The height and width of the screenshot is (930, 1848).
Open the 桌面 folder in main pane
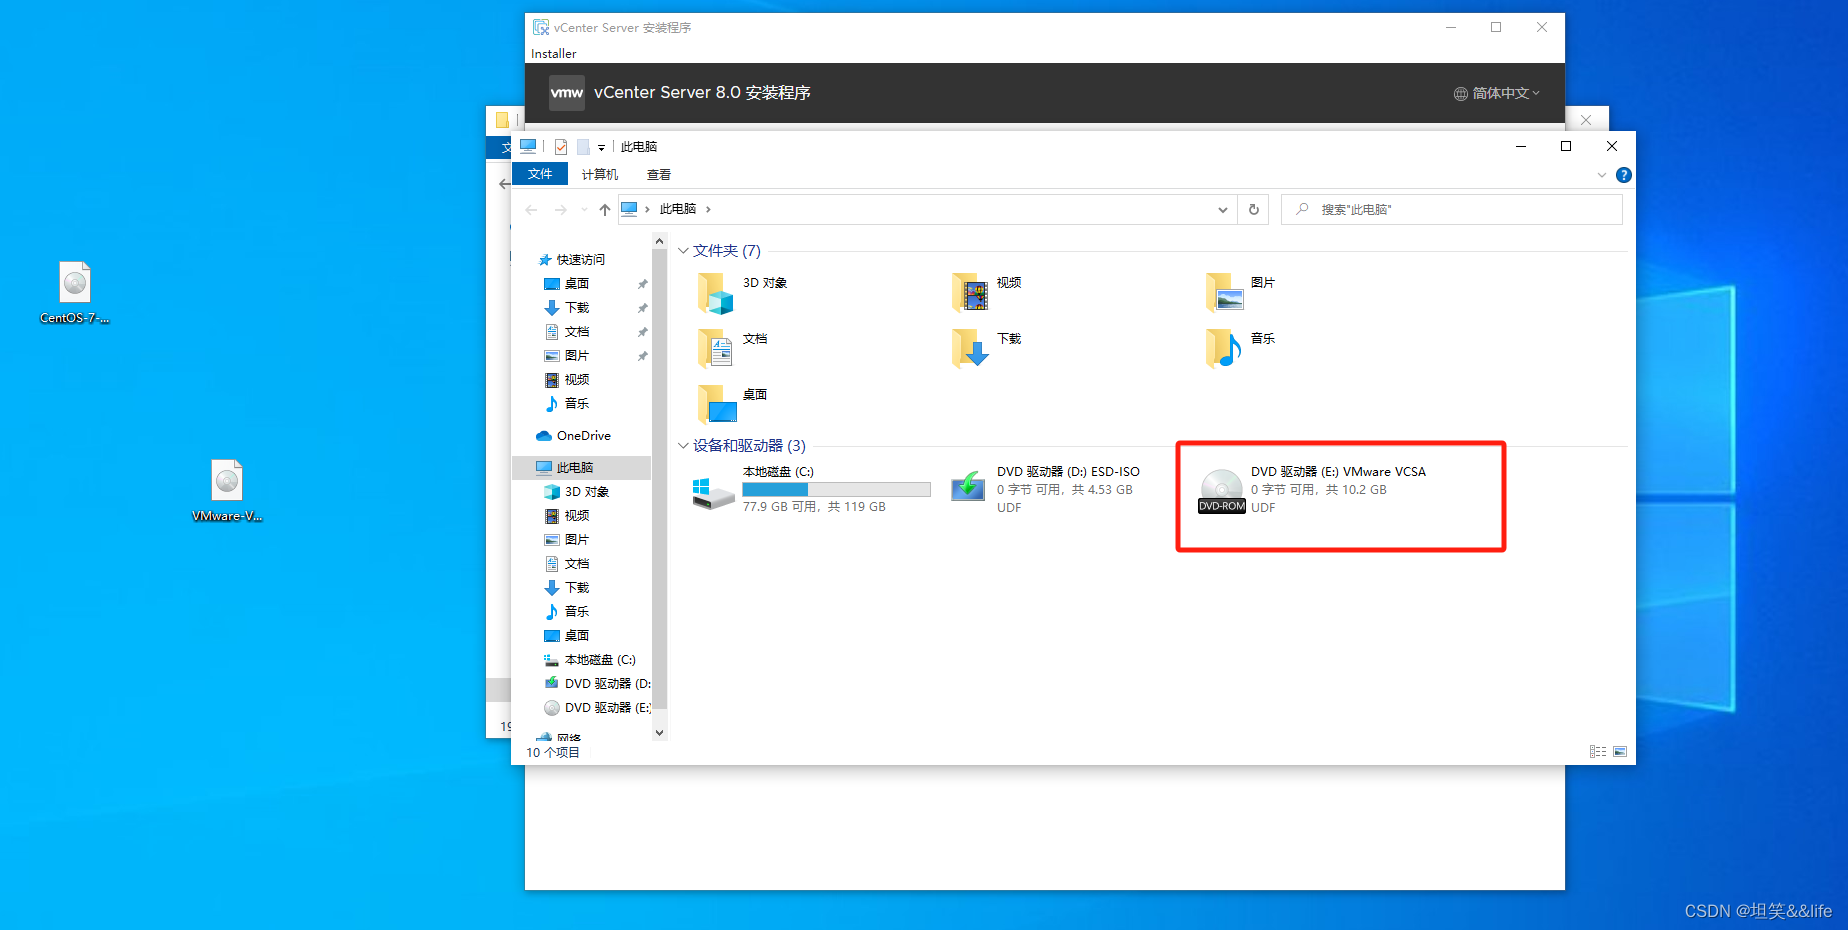[x=716, y=405]
